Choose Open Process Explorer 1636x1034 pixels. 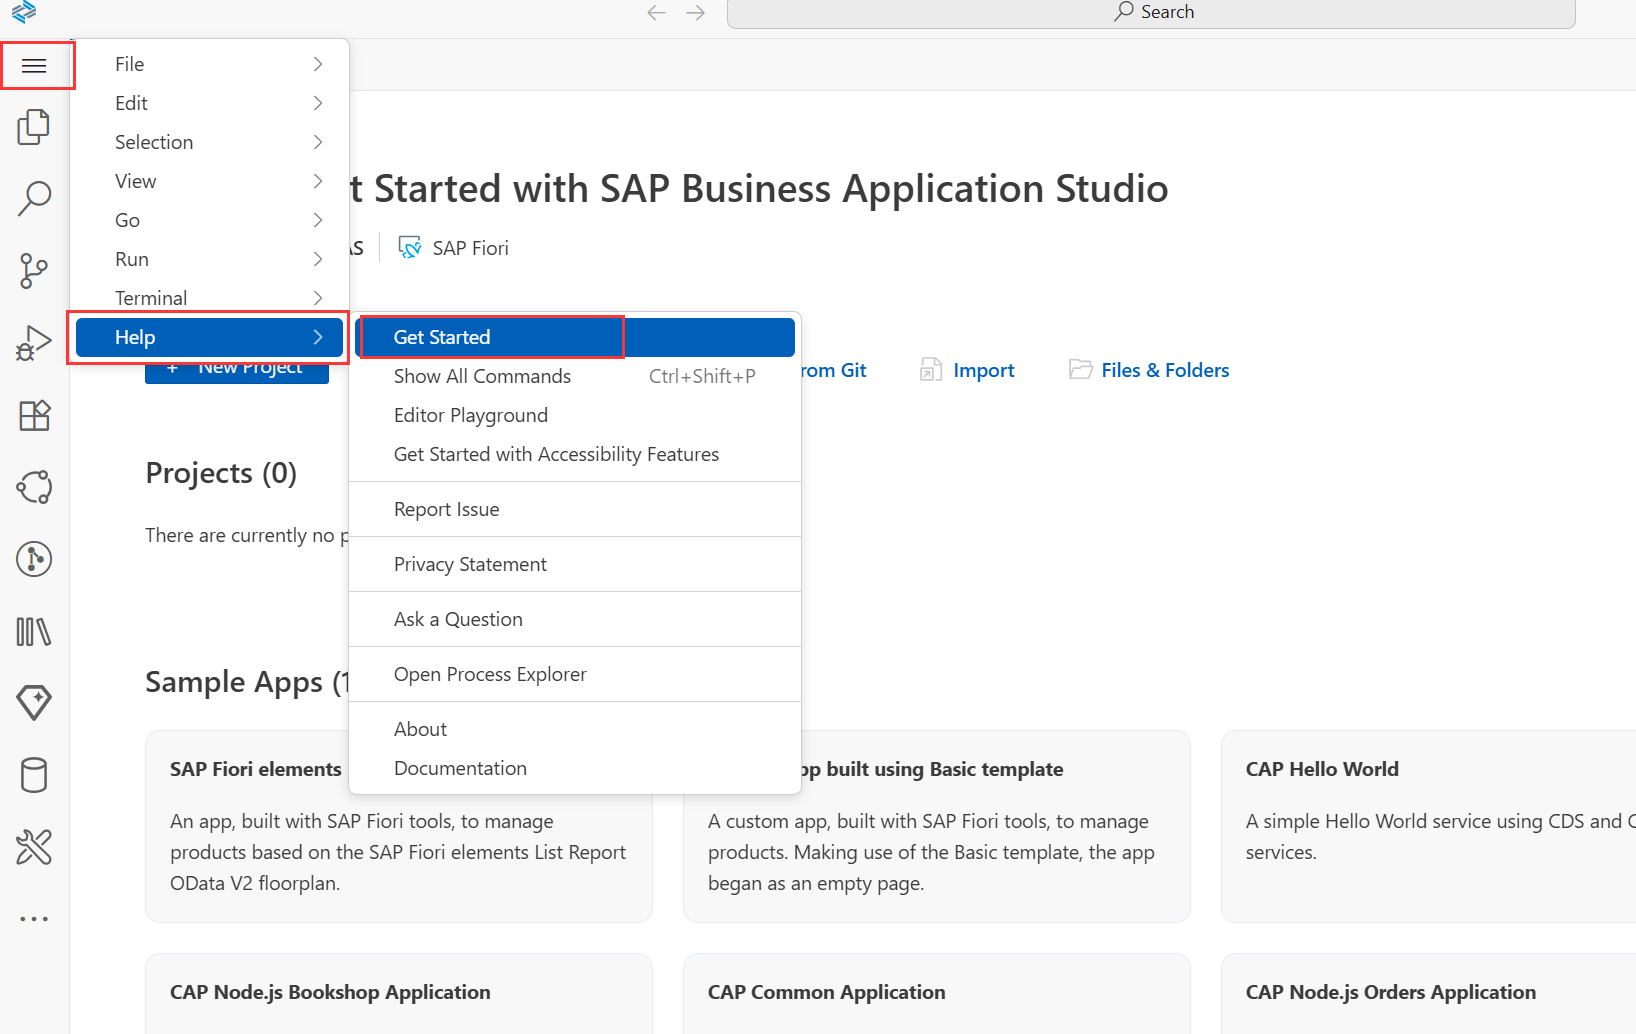point(575,674)
